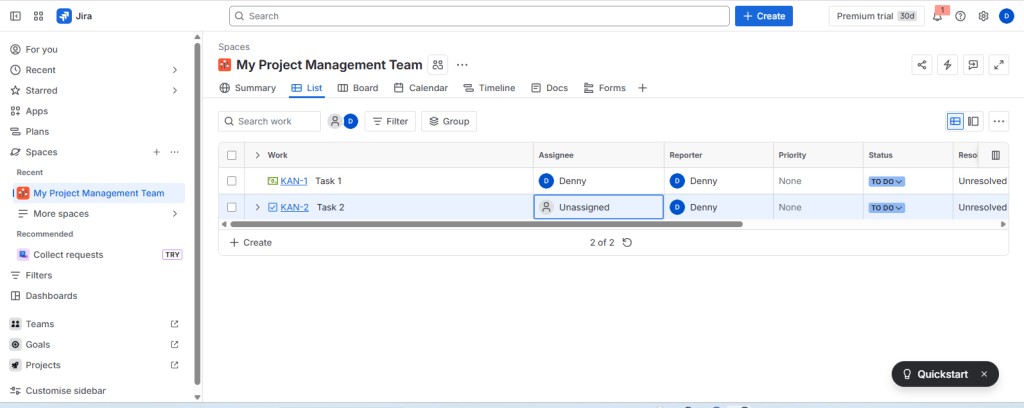Screen dimensions: 1024x408
Task: Open the status dropdown for KAN-2
Action: [886, 208]
